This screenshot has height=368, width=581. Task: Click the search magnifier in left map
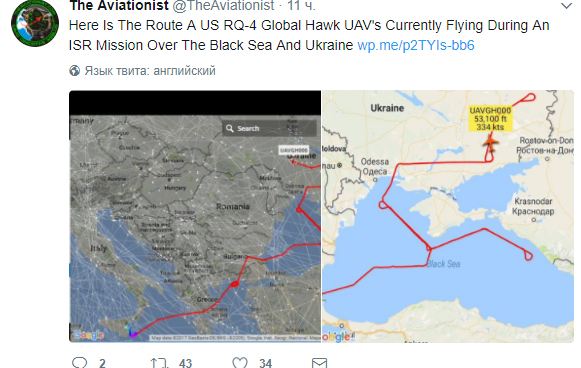click(x=230, y=128)
